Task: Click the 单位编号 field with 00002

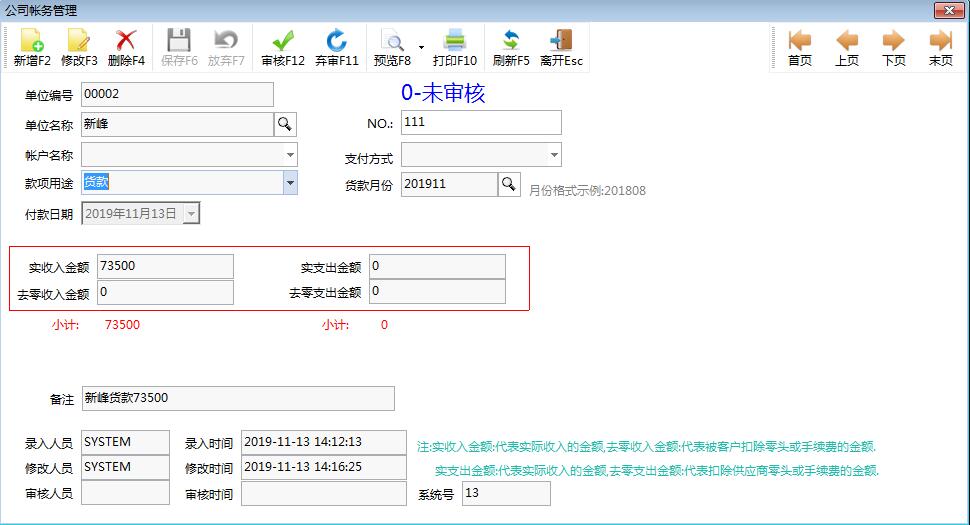Action: coord(178,95)
